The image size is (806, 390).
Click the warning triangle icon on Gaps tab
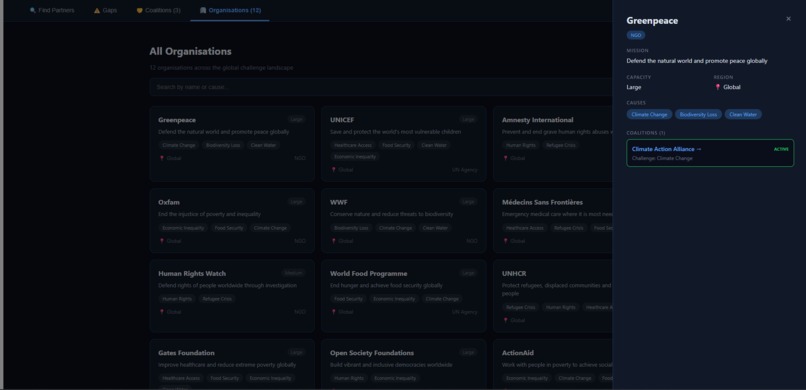coord(97,10)
